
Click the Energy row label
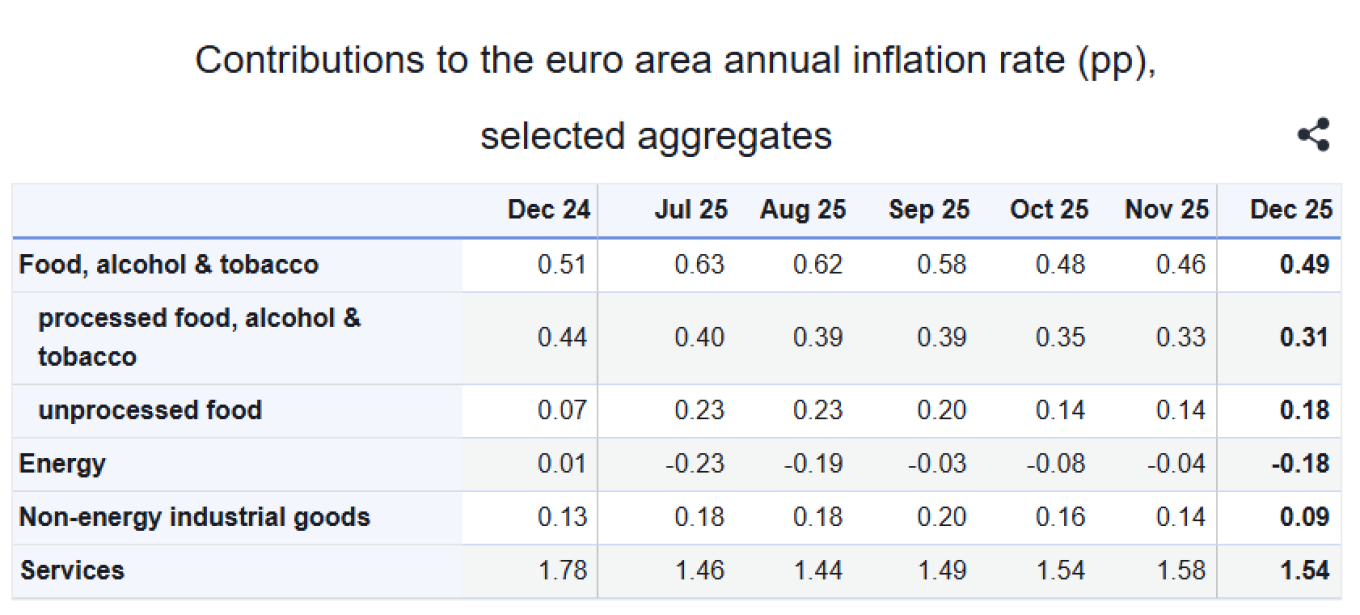[x=62, y=464]
